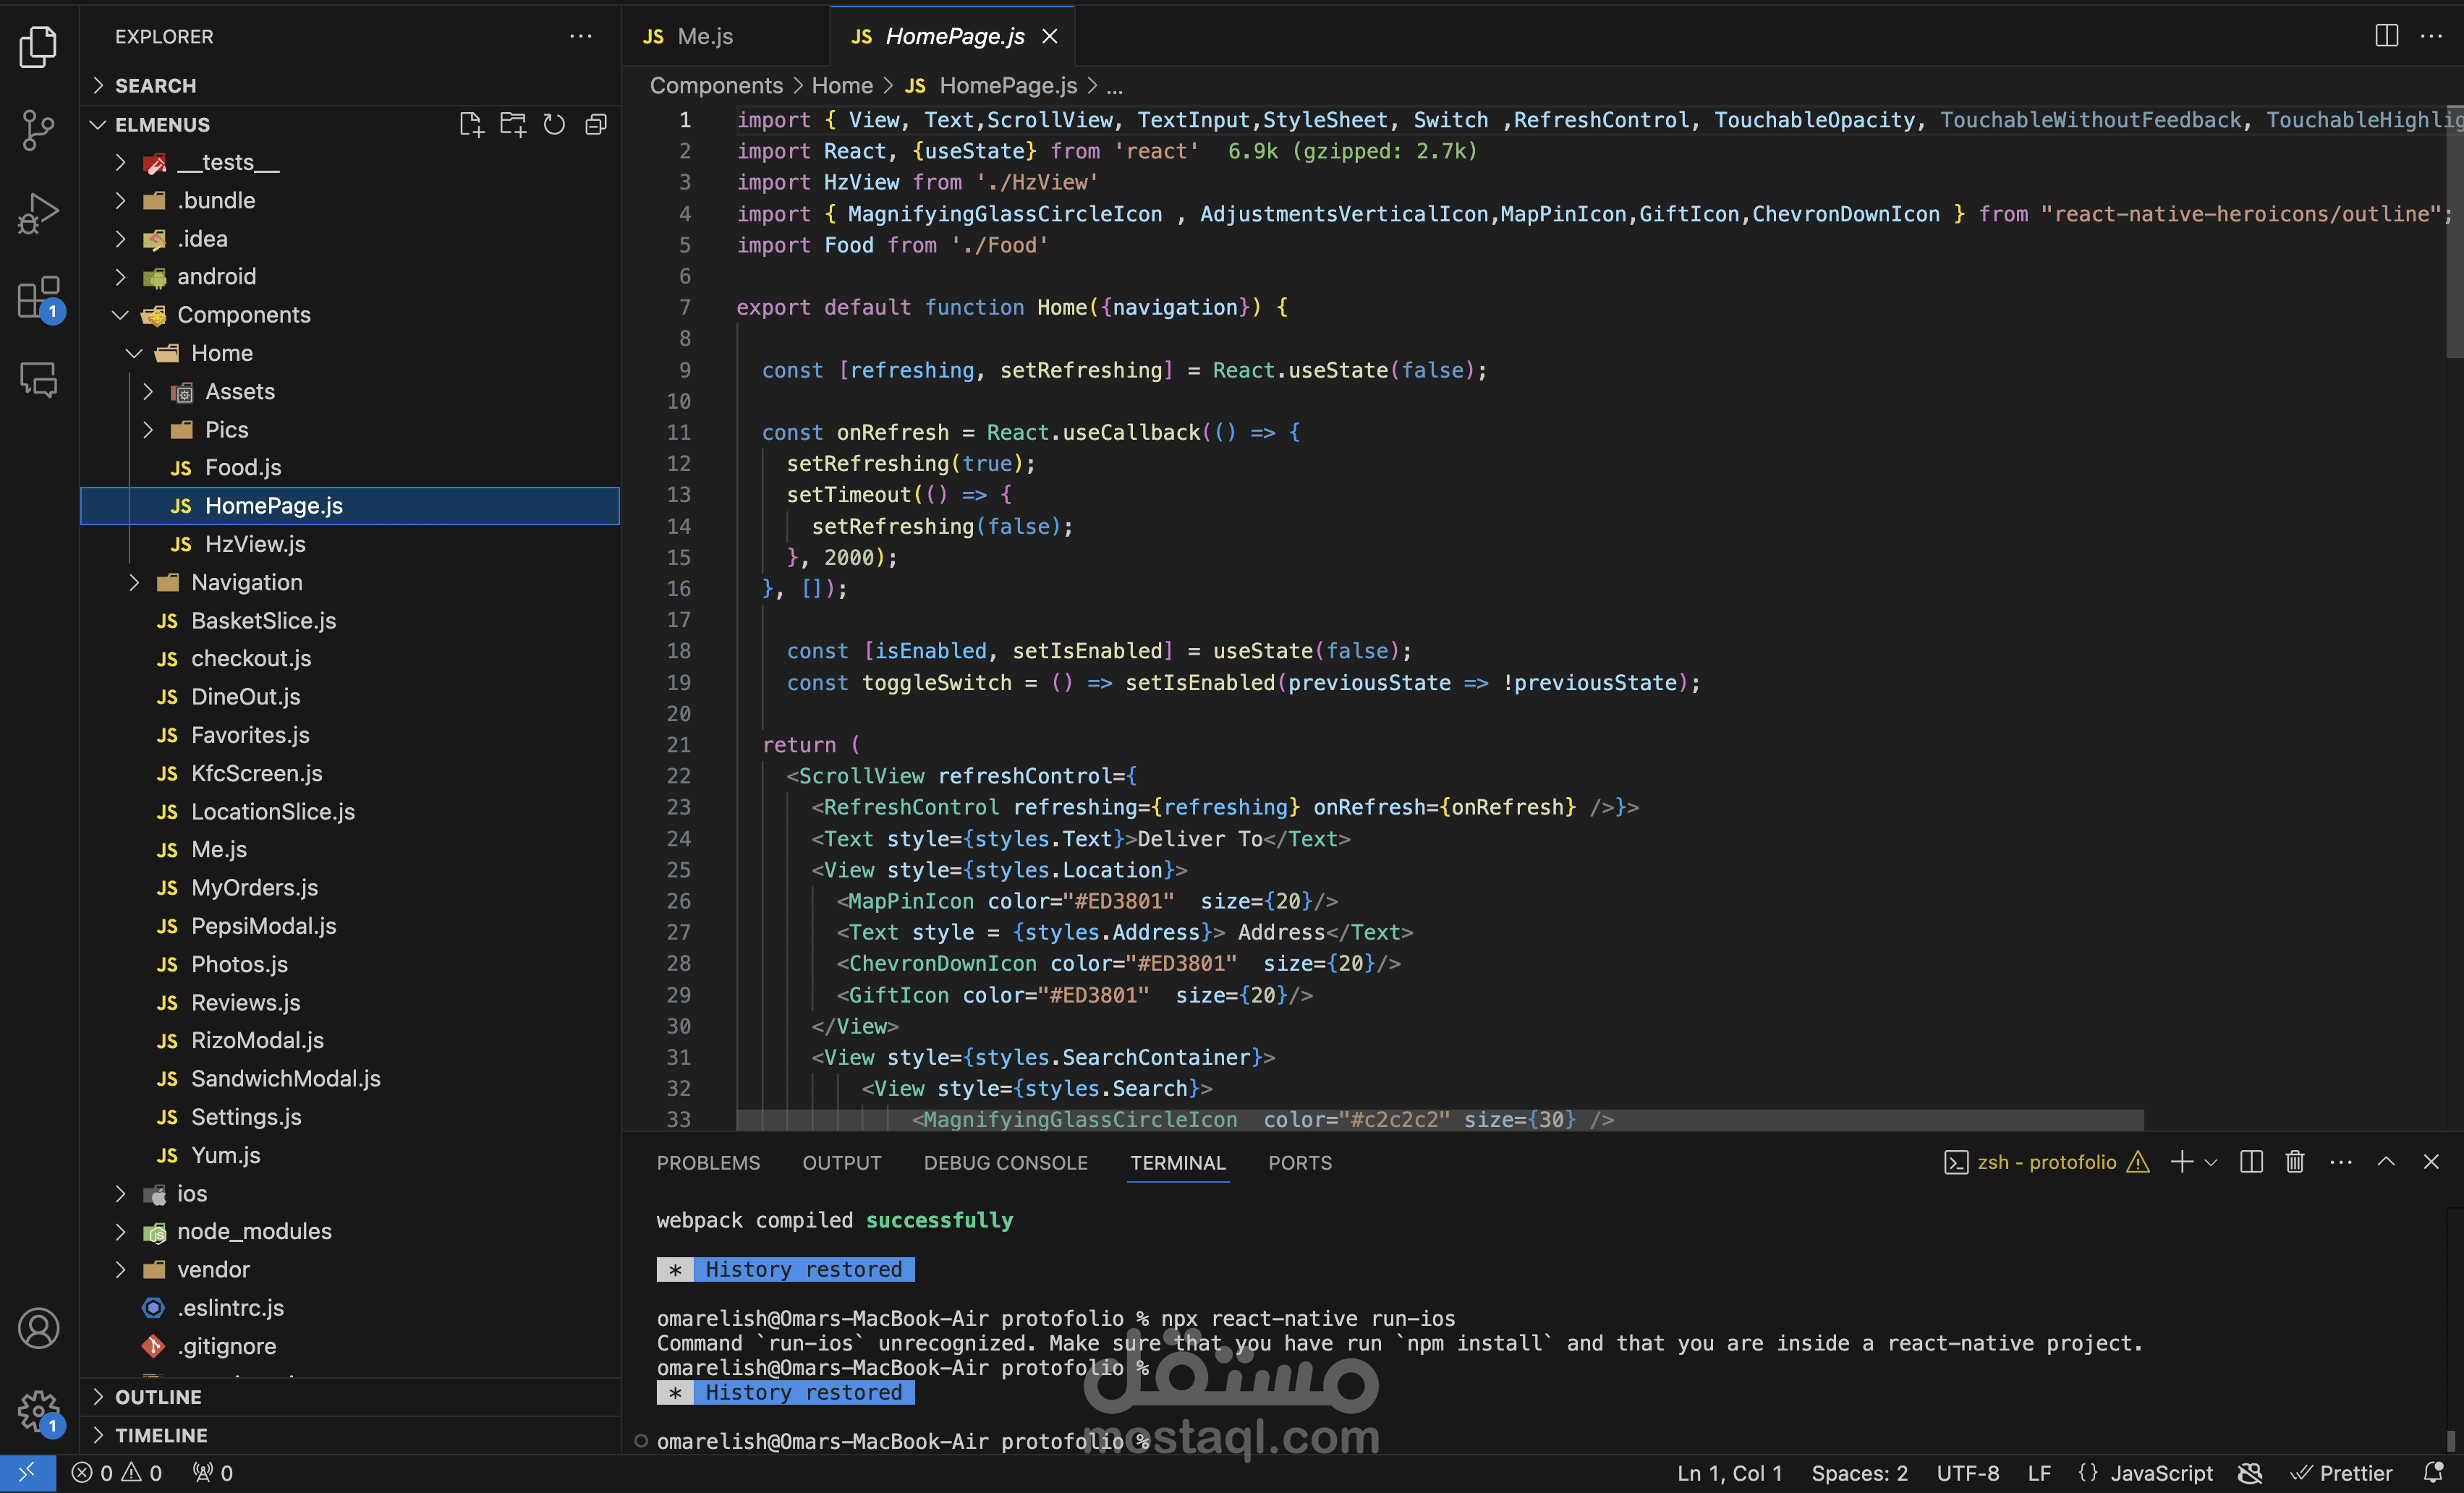Viewport: 2464px width, 1493px height.
Task: Click Home in the breadcrumb path
Action: pos(842,86)
